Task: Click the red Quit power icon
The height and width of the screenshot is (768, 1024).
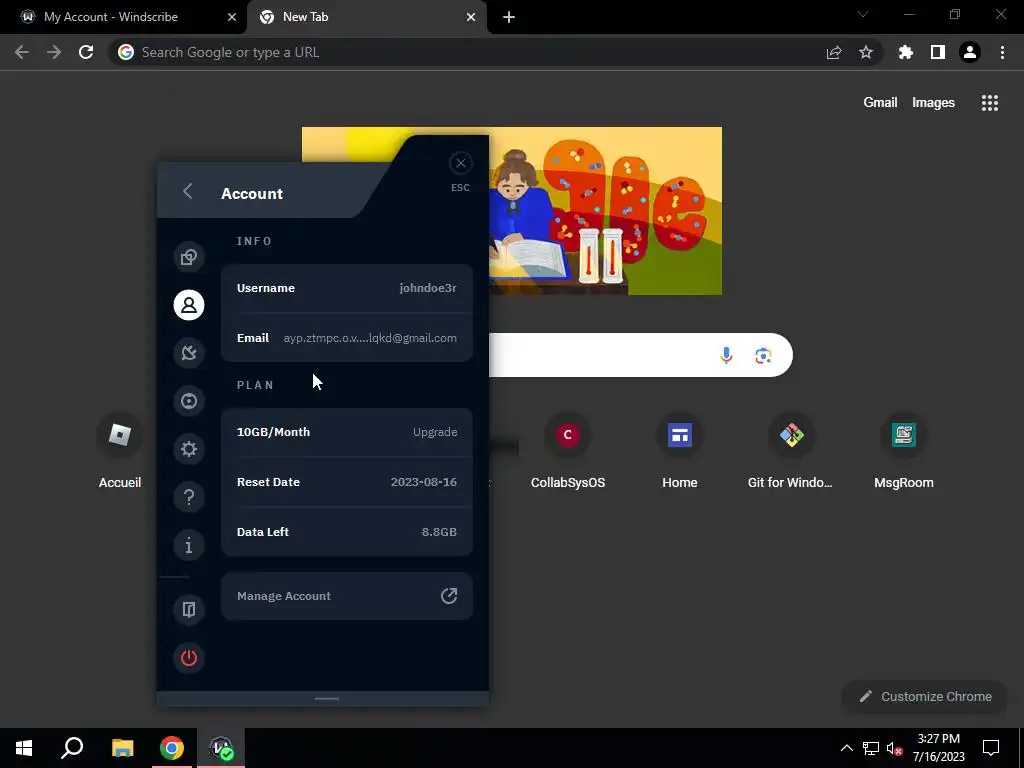Action: pos(189,658)
